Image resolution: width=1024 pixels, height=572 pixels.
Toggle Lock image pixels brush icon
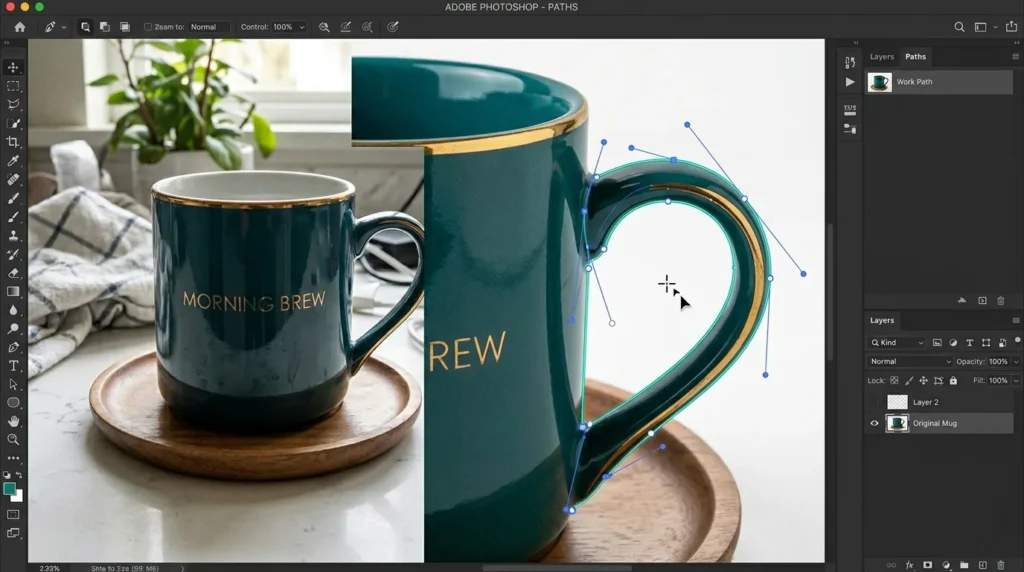pyautogui.click(x=909, y=380)
